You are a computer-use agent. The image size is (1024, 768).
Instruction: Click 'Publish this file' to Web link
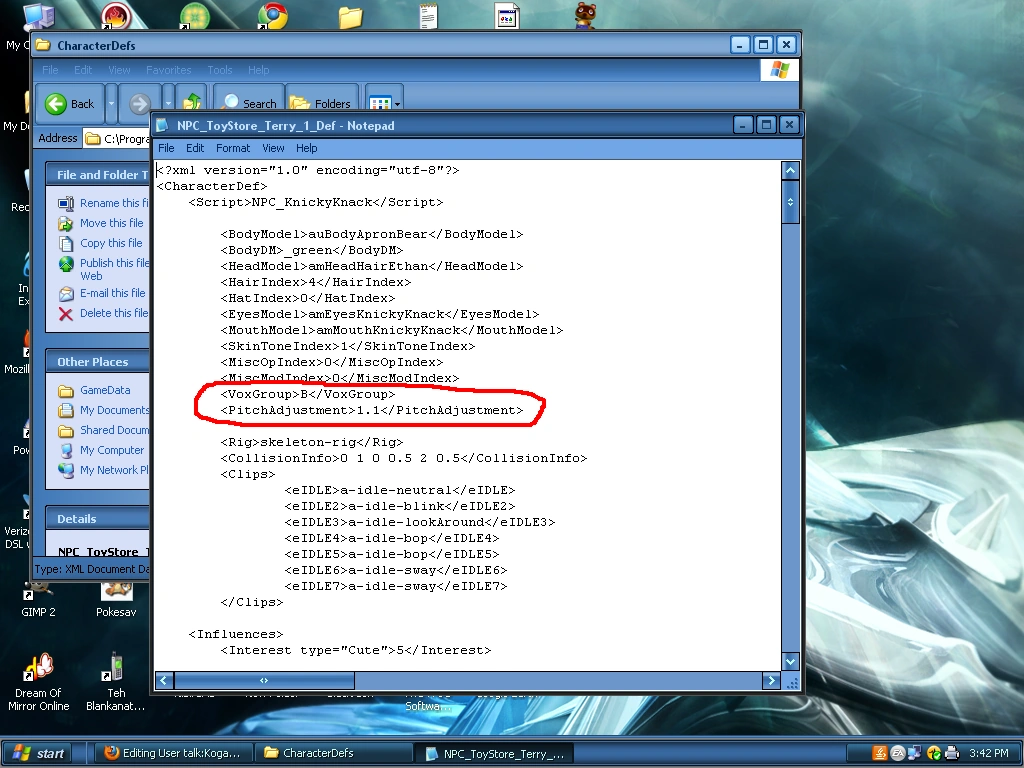click(x=114, y=269)
